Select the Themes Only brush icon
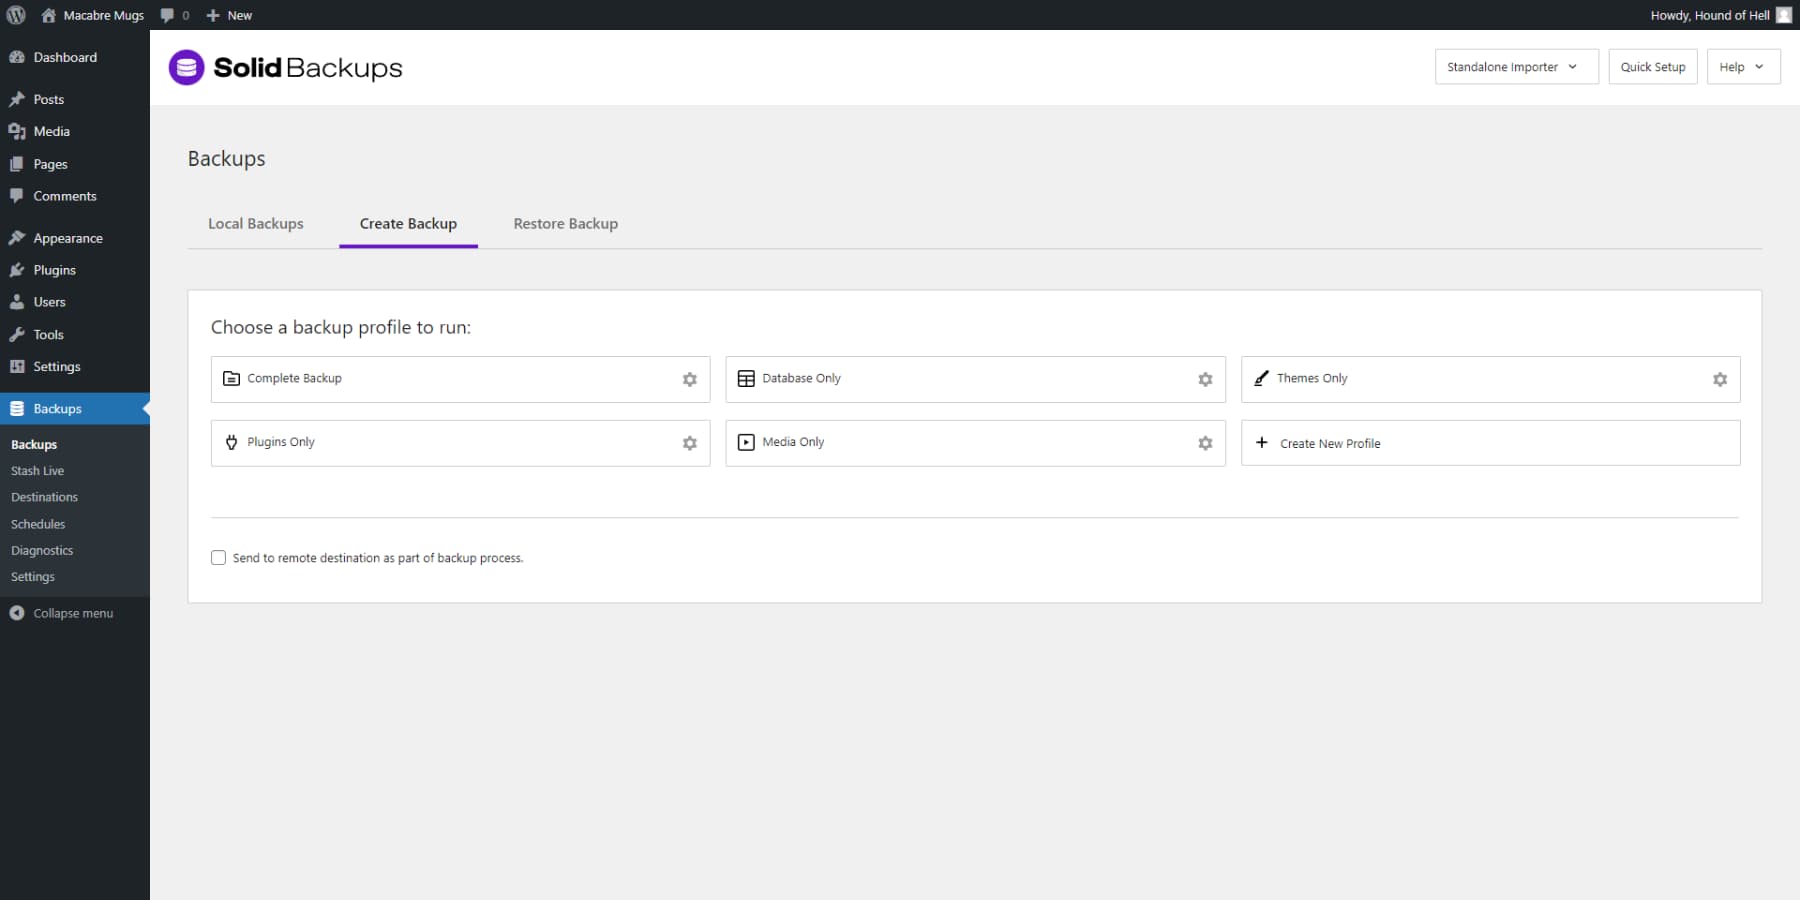Screen dimensions: 1800x900 point(1261,379)
